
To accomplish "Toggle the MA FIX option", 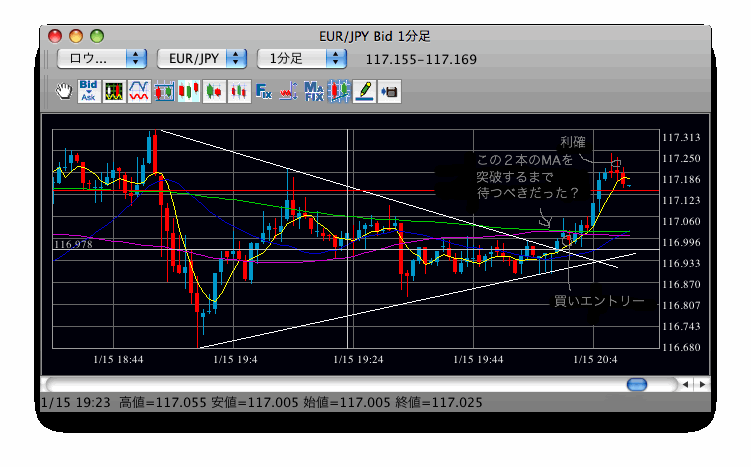I will tap(314, 91).
